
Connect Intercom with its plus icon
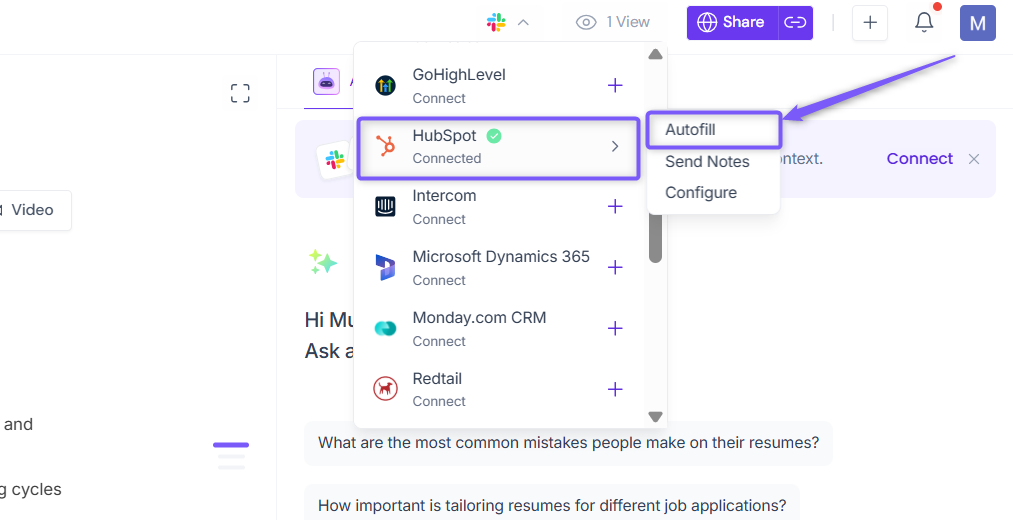[615, 207]
